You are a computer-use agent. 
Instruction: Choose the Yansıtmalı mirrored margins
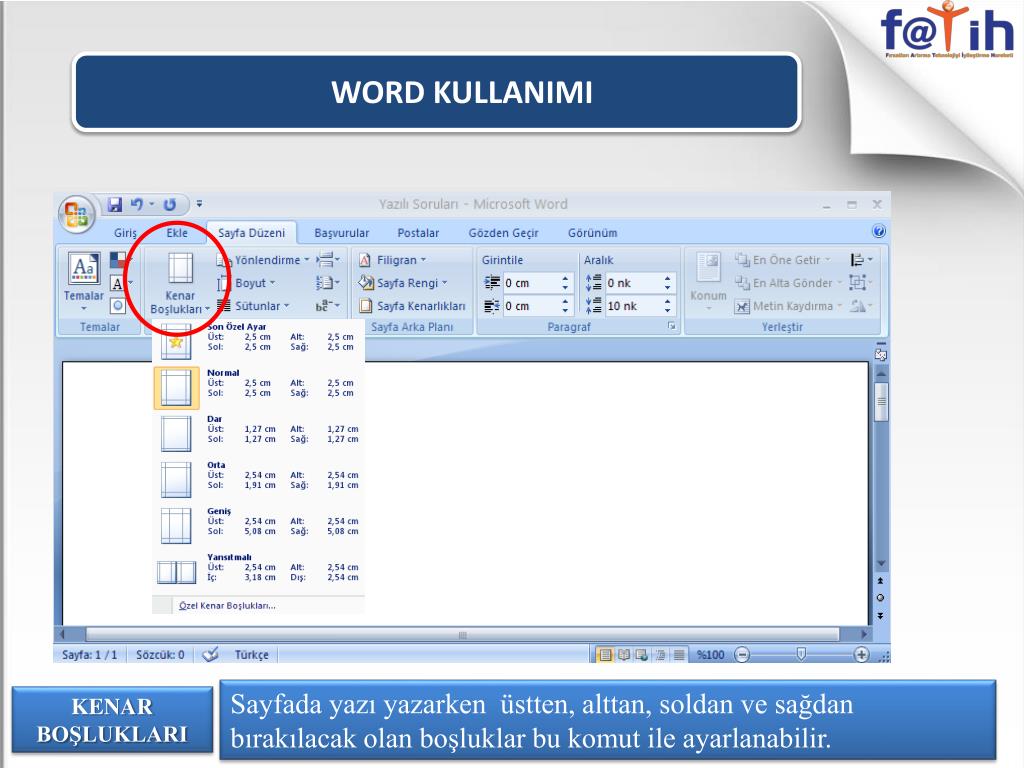[x=259, y=571]
